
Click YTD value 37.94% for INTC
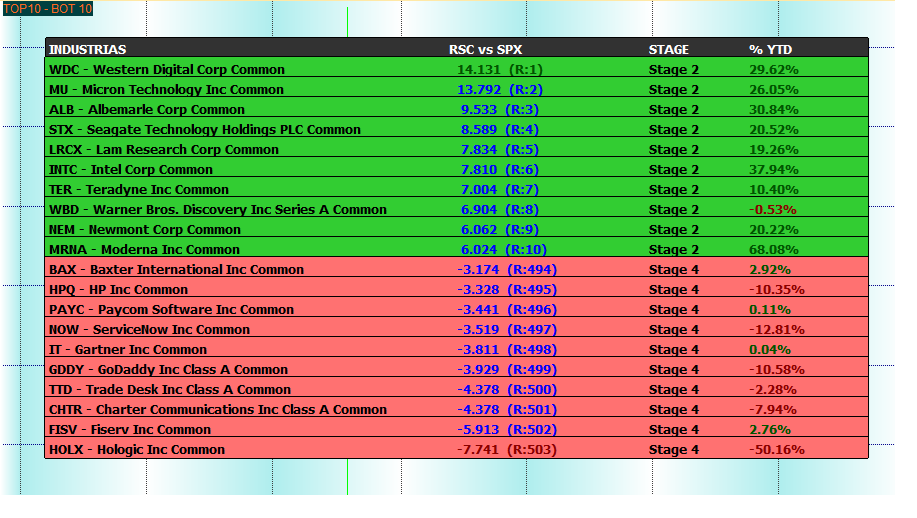(x=774, y=170)
